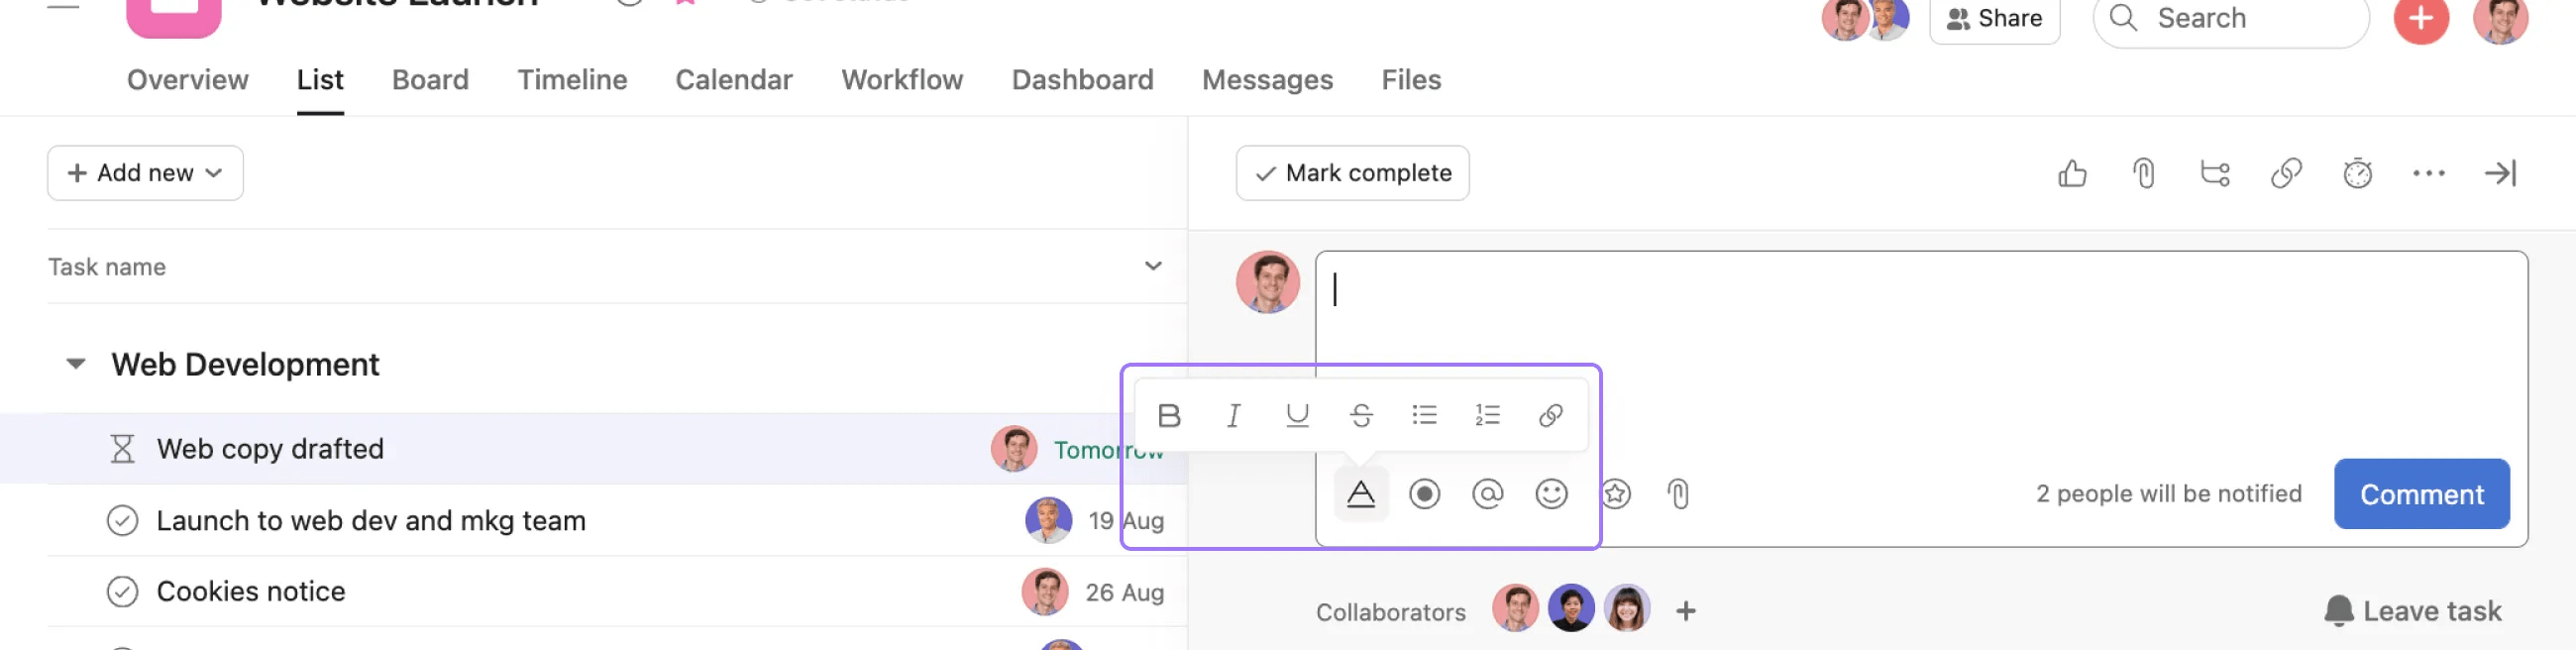The width and height of the screenshot is (2576, 650).
Task: Apply bold formatting in the comment toolbar
Action: [1170, 414]
